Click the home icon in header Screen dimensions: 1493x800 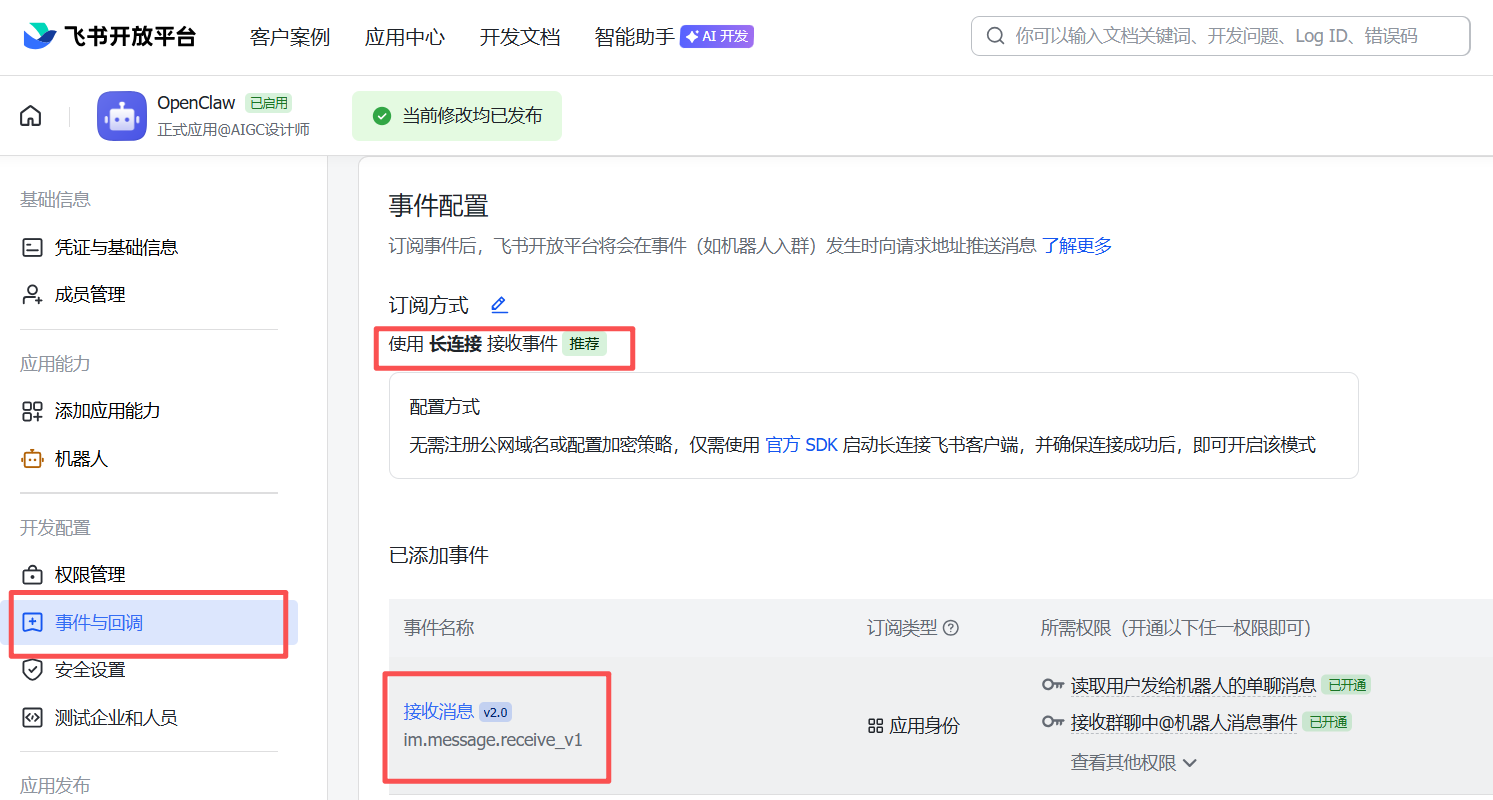31,116
